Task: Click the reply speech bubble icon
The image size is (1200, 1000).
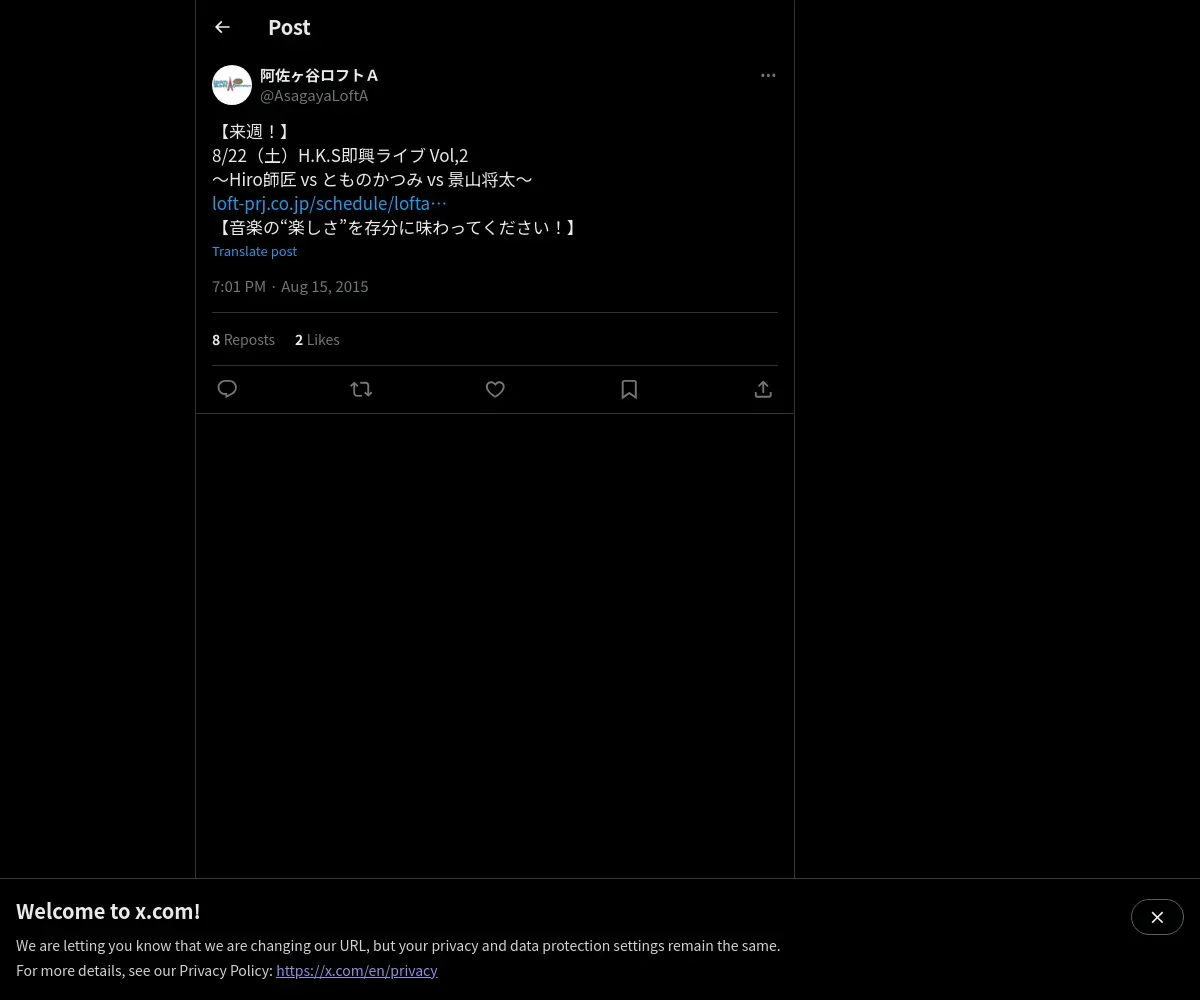Action: click(x=227, y=389)
